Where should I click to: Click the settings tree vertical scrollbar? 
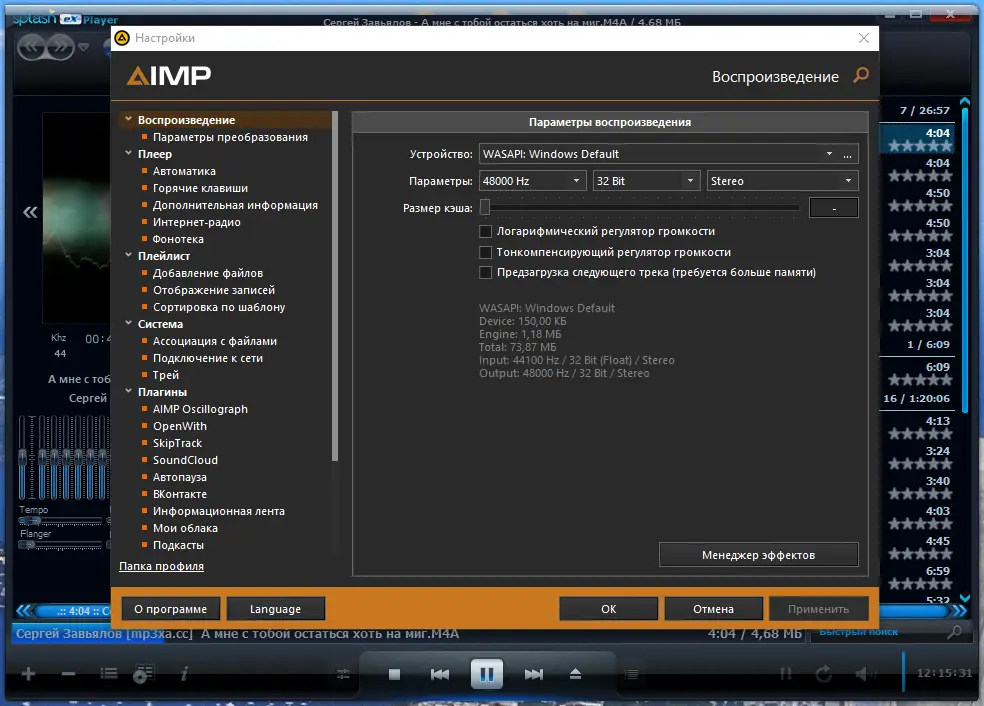(x=335, y=287)
